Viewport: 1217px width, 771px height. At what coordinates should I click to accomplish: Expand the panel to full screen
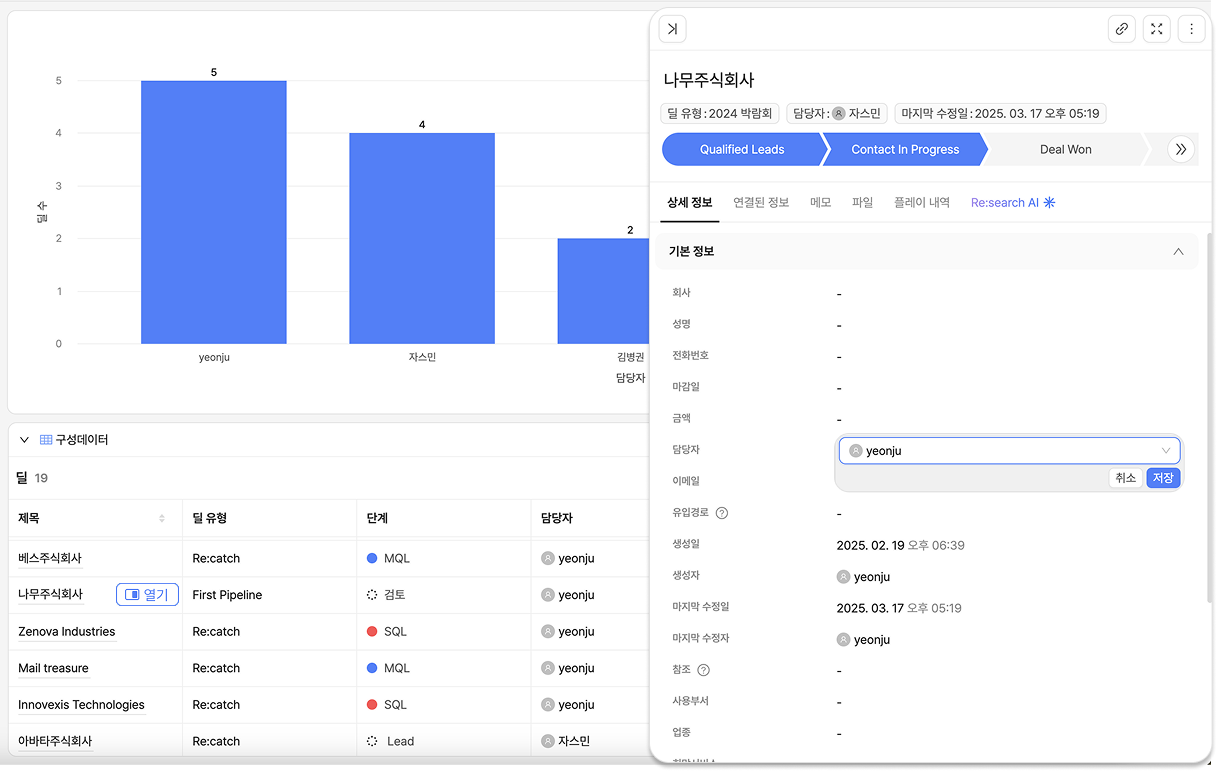click(x=1156, y=29)
